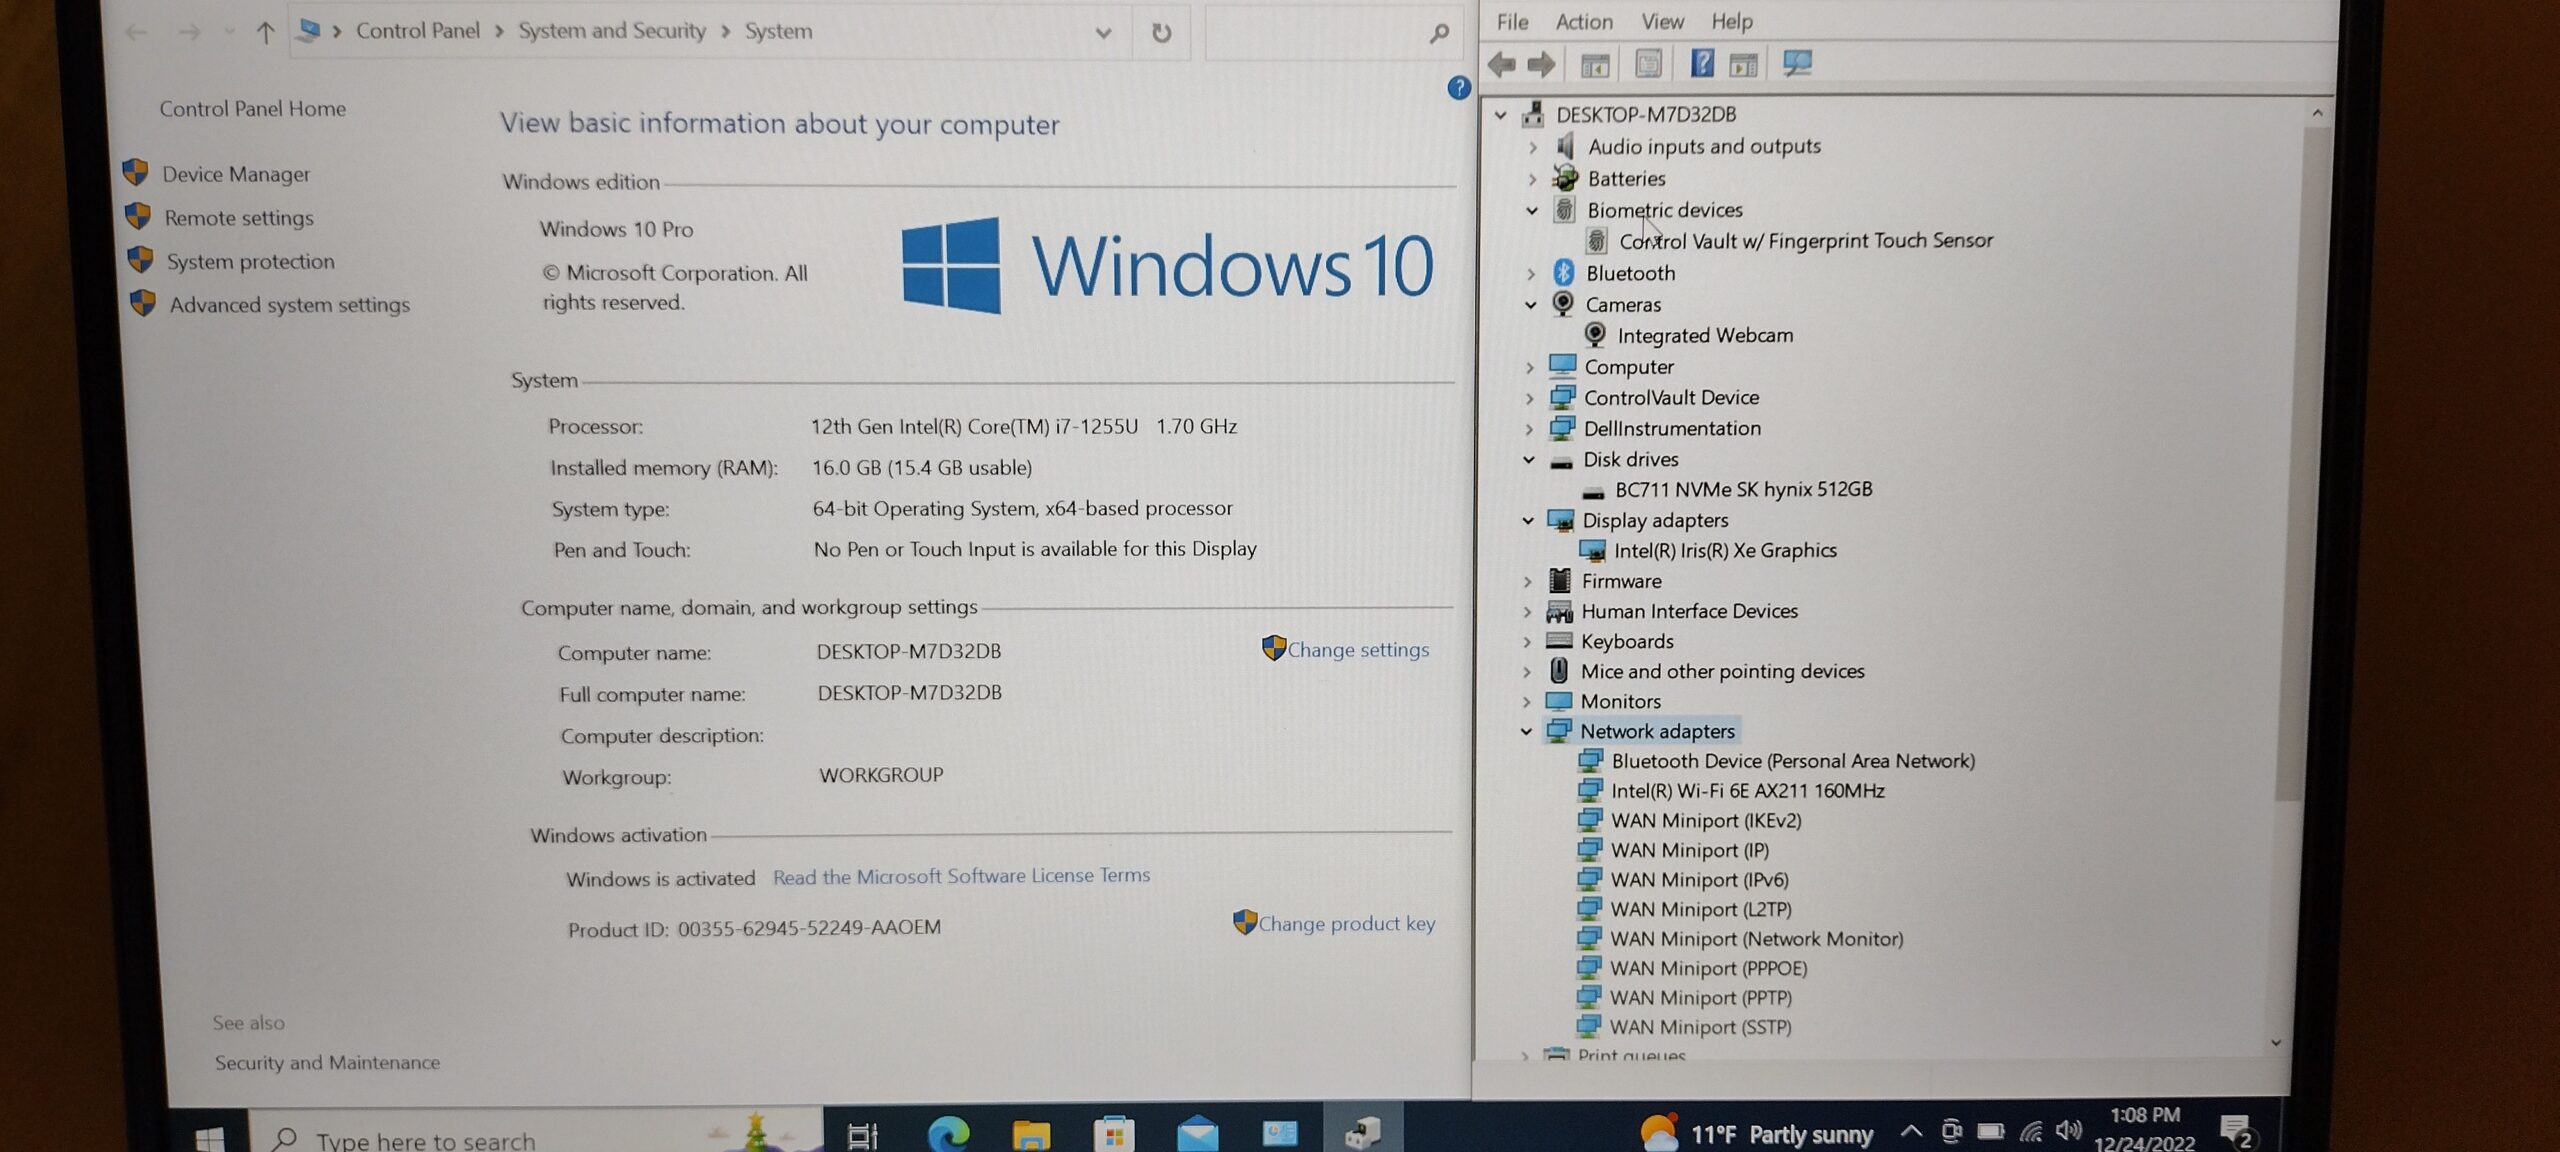Viewport: 2560px width, 1152px height.
Task: Click the Properties icon in Device Manager toolbar
Action: click(x=1648, y=65)
